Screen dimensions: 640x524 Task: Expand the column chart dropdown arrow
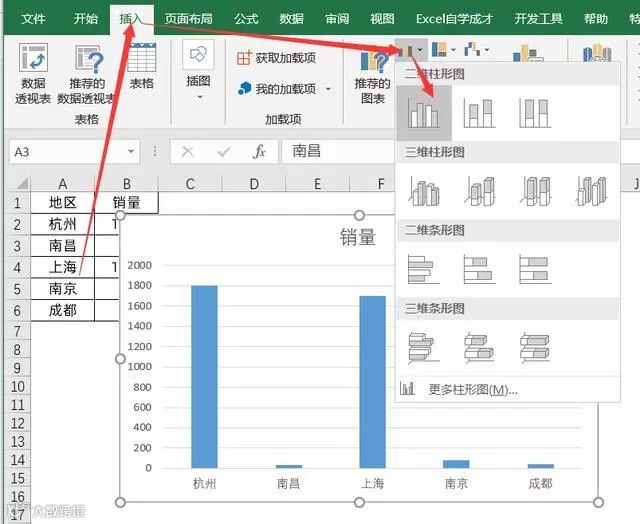click(x=420, y=50)
